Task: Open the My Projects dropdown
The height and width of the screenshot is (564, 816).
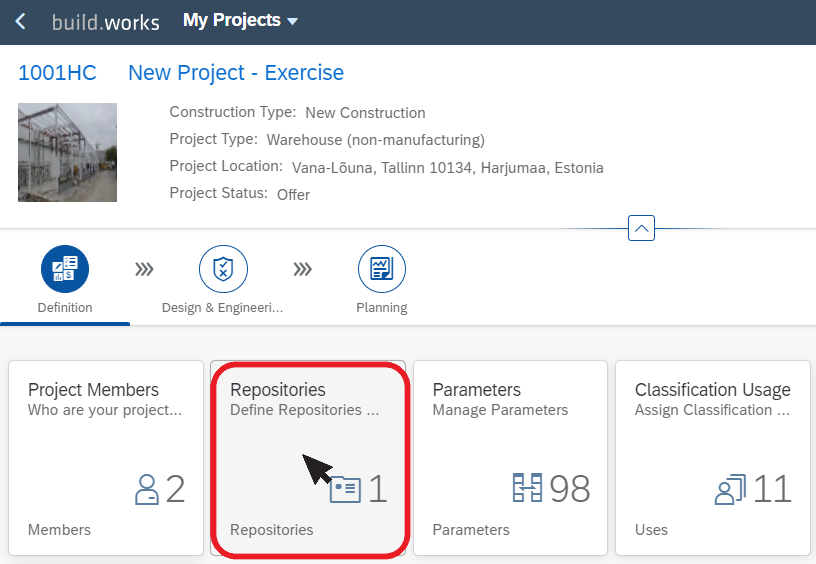Action: [240, 20]
